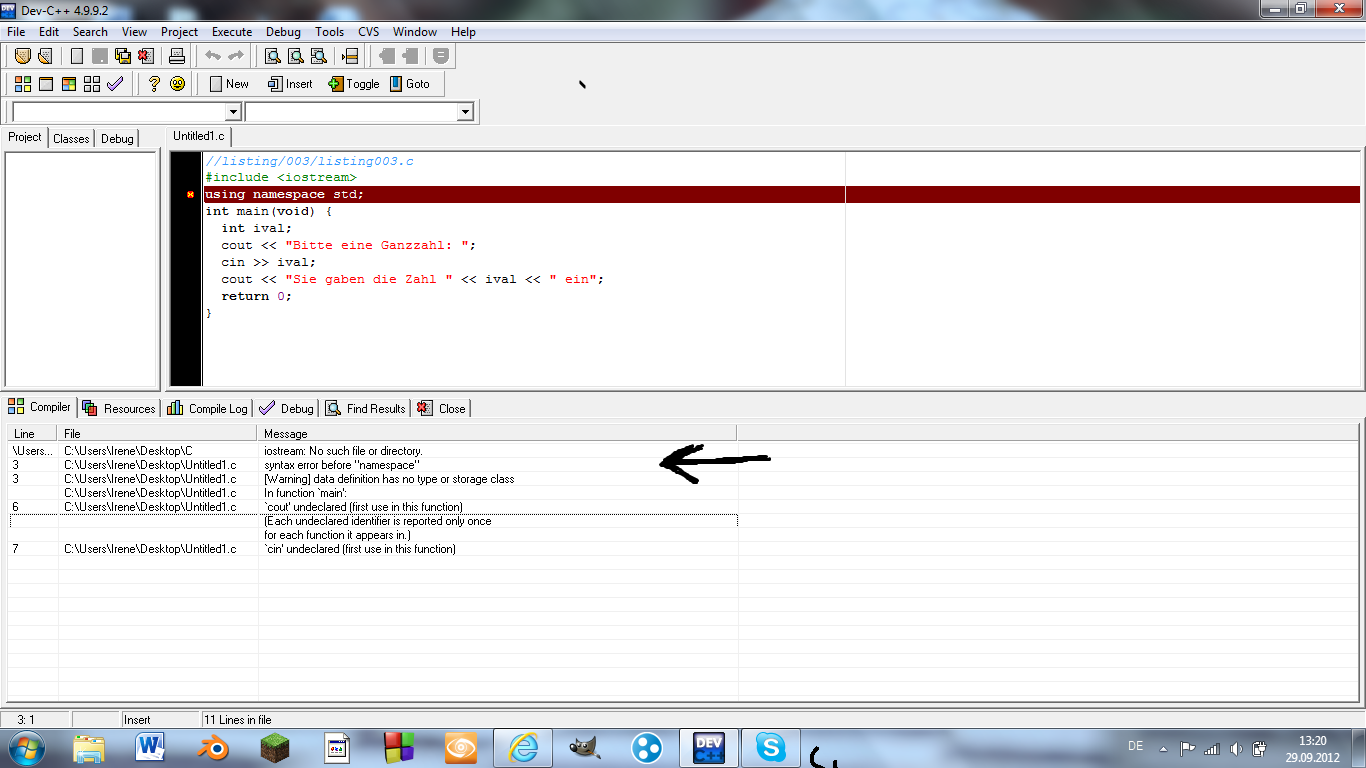Click the error marker beside line 3
This screenshot has height=768, width=1366.
point(189,195)
